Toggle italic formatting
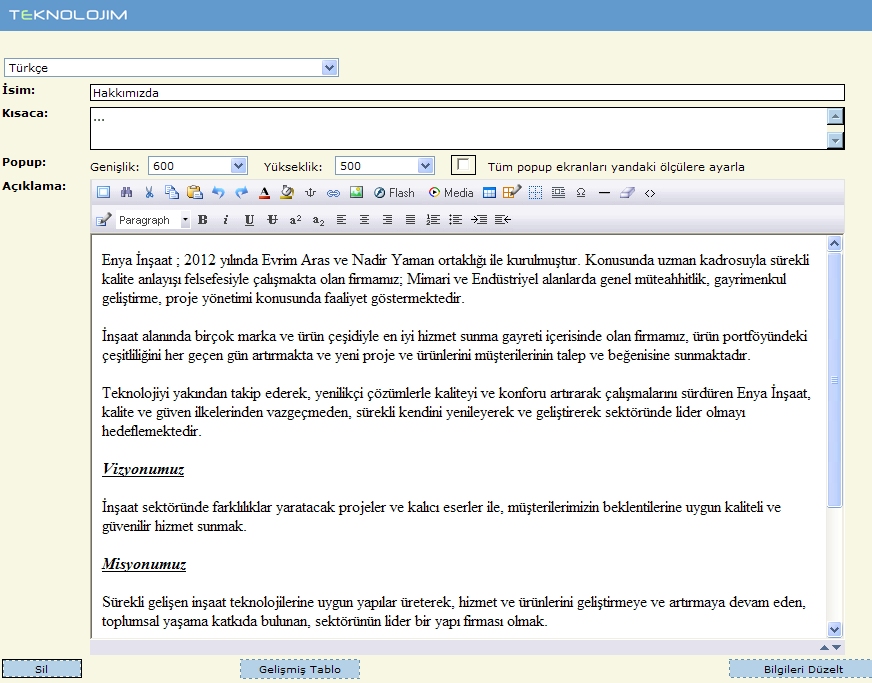Viewport: 872px width, 683px height. pyautogui.click(x=226, y=220)
